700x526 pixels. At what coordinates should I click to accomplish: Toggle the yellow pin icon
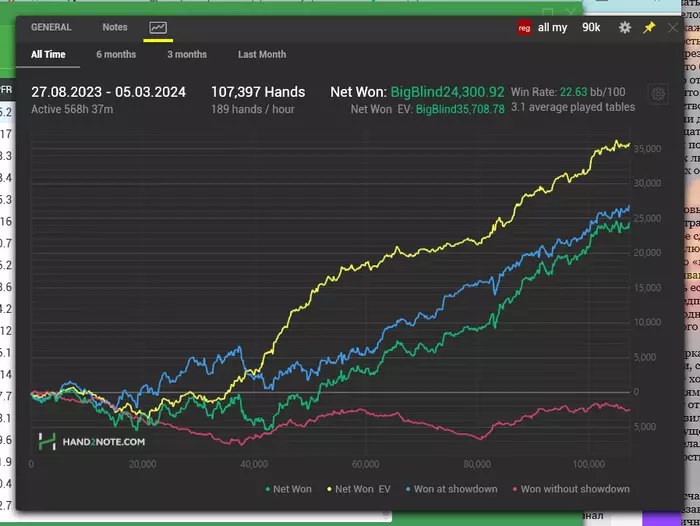click(649, 28)
